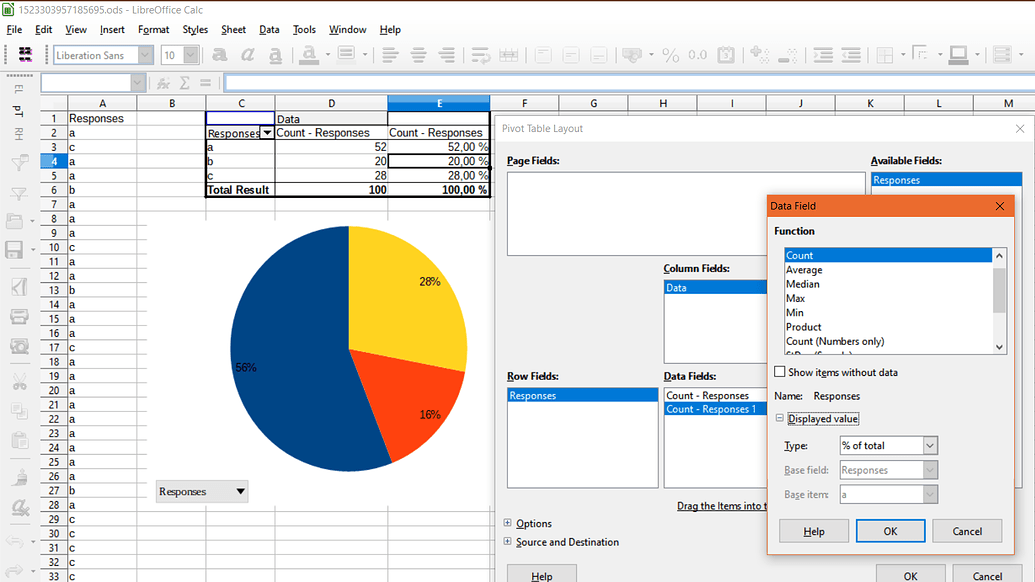This screenshot has width=1035, height=582.
Task: Click the Wrap Text icon
Action: coord(481,55)
